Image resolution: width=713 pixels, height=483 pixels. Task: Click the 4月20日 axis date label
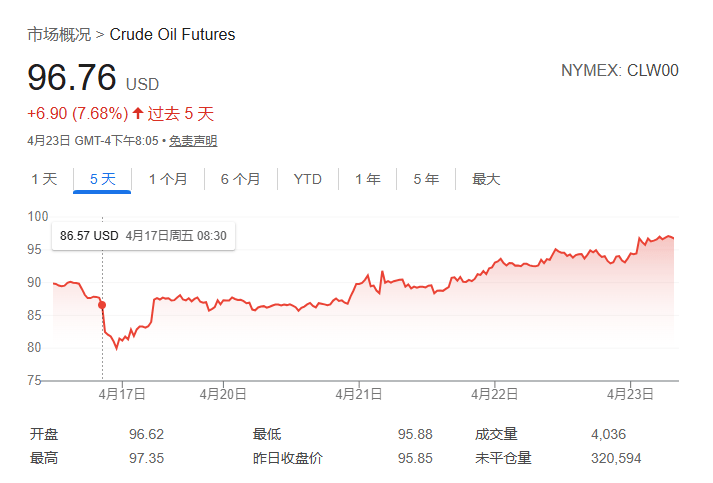click(x=223, y=394)
